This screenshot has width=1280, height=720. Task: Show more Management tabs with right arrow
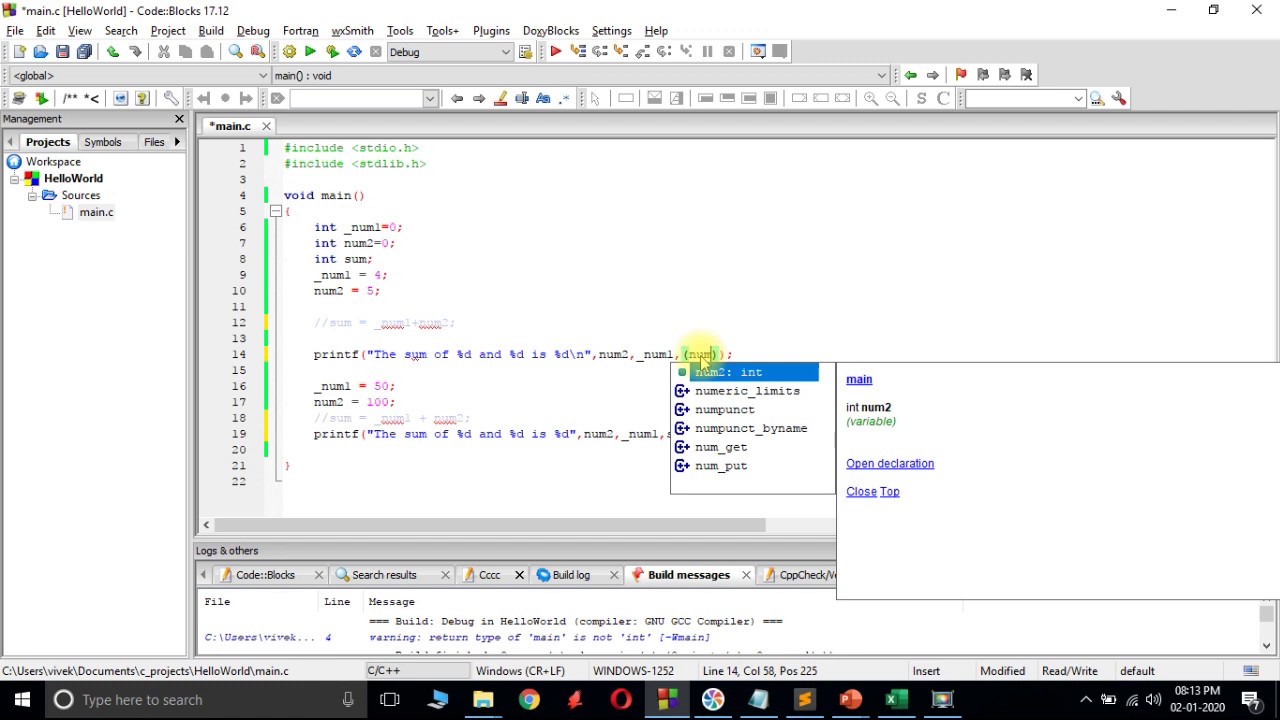tap(177, 142)
